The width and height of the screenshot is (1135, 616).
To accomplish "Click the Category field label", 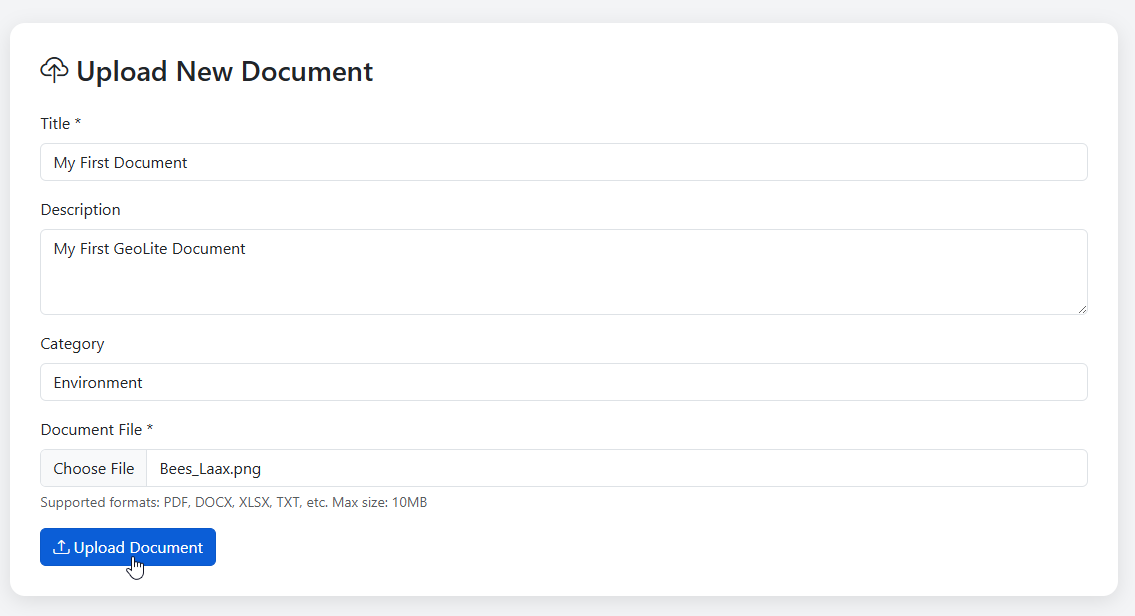I will (x=72, y=344).
